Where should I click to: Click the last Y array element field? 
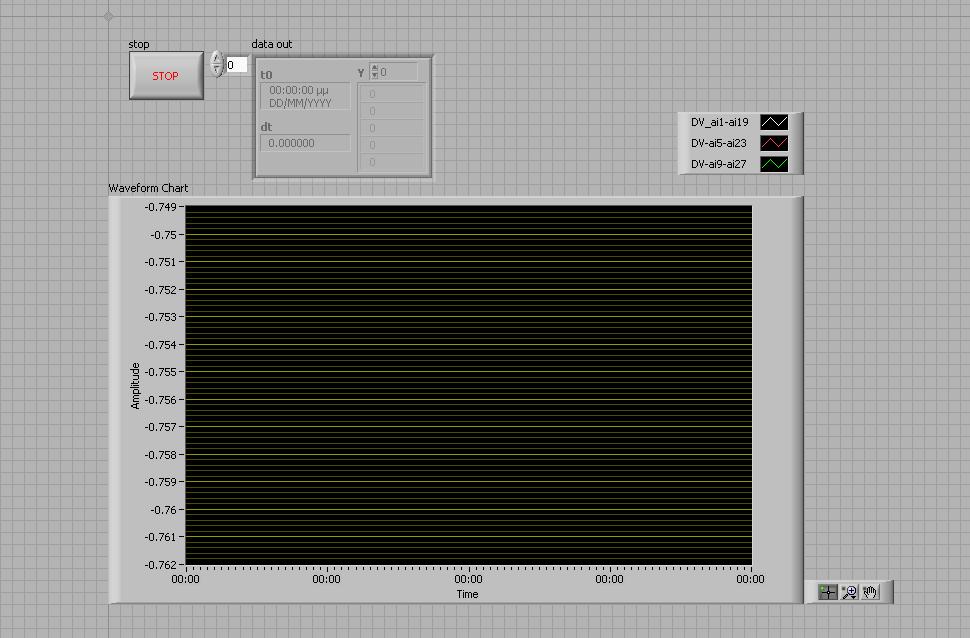392,162
